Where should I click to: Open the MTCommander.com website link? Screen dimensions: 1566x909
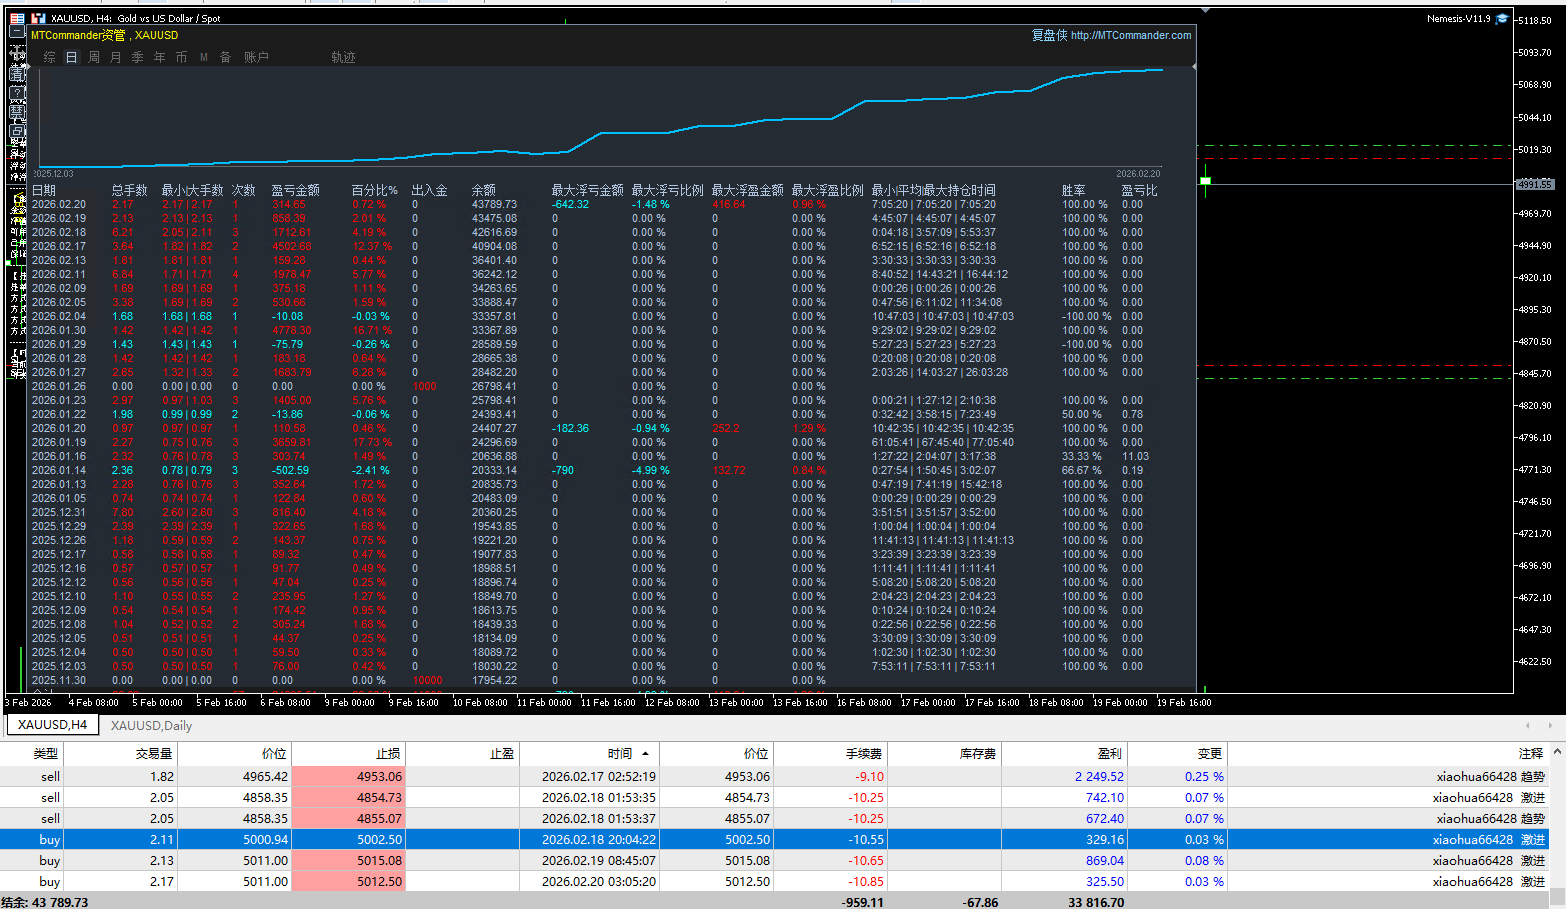[x=1130, y=35]
